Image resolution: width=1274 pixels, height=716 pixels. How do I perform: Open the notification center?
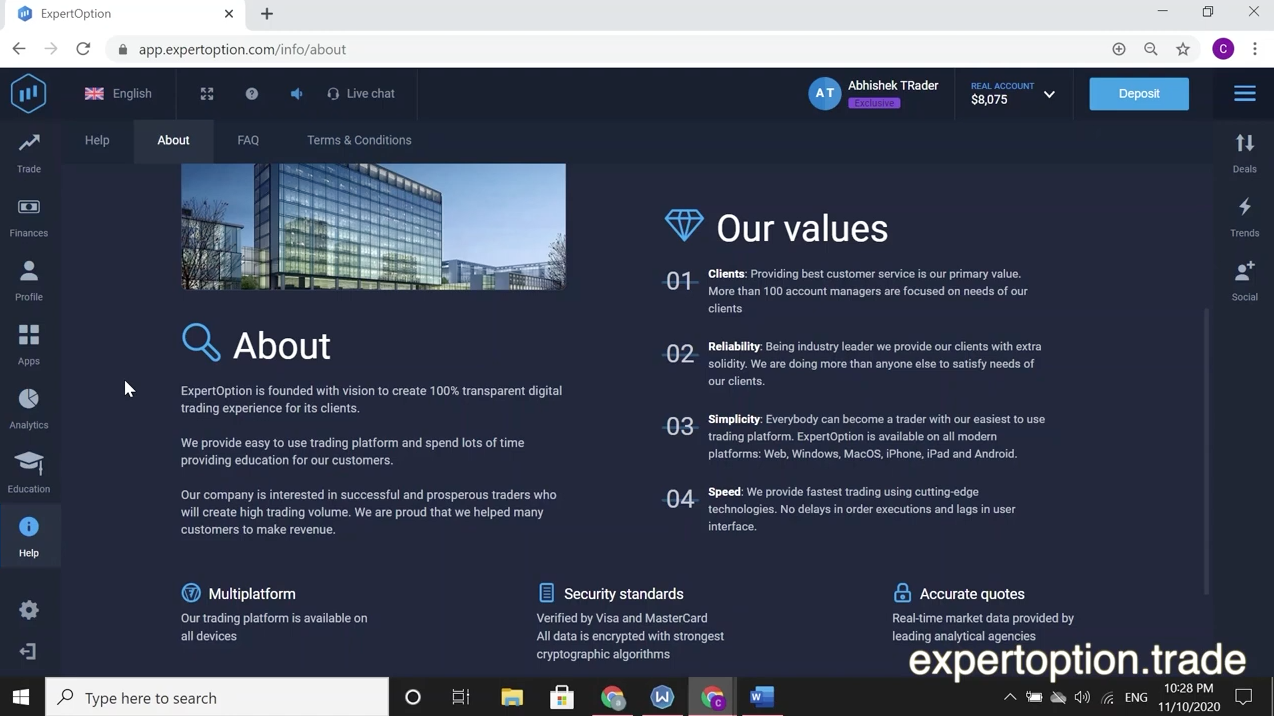coord(1244,697)
